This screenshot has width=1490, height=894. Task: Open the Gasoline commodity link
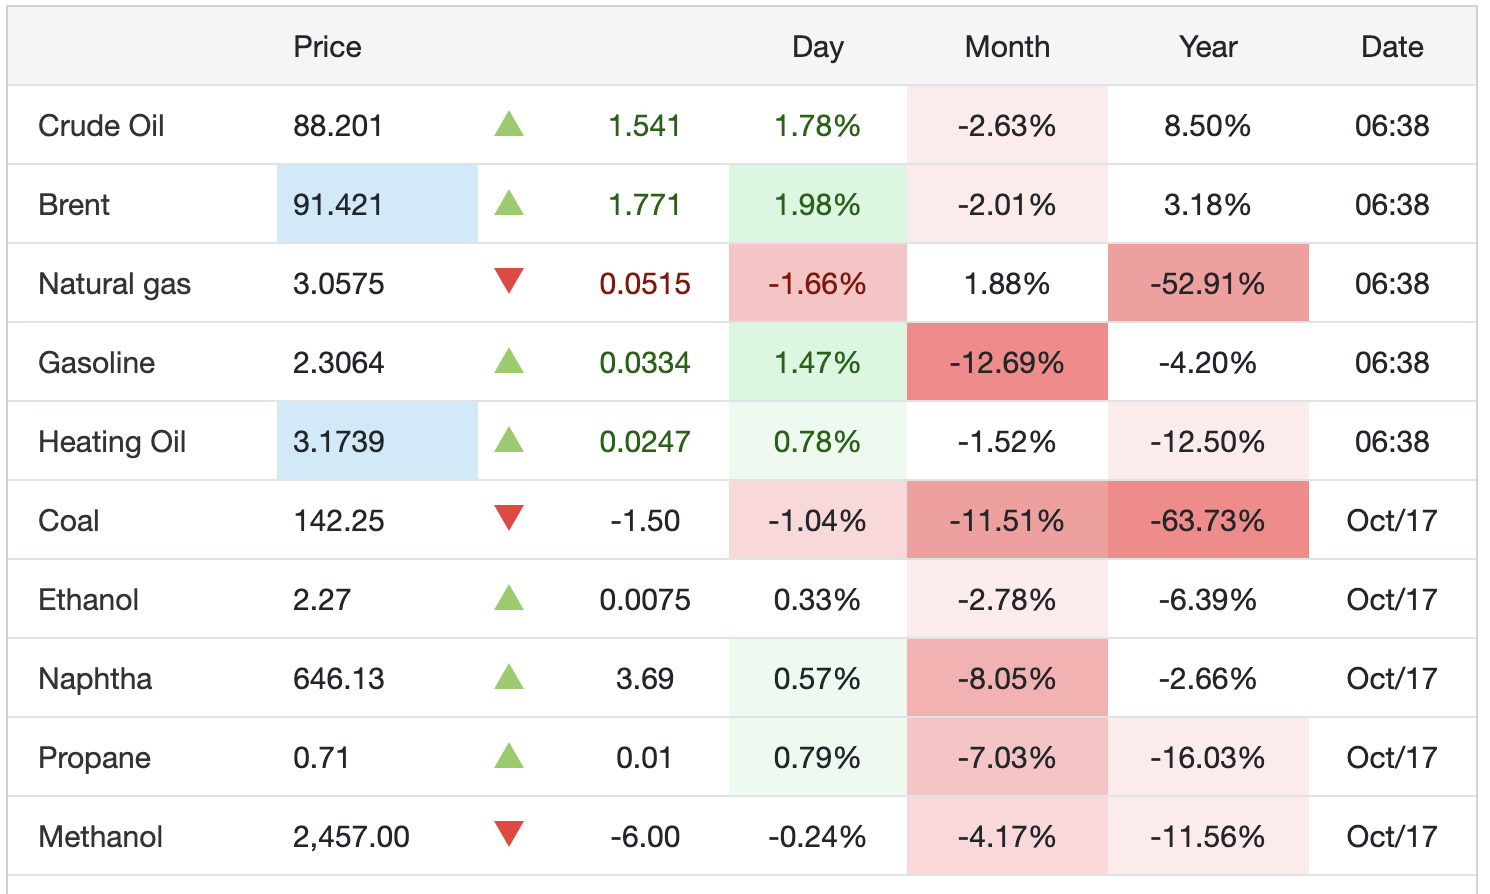(96, 363)
